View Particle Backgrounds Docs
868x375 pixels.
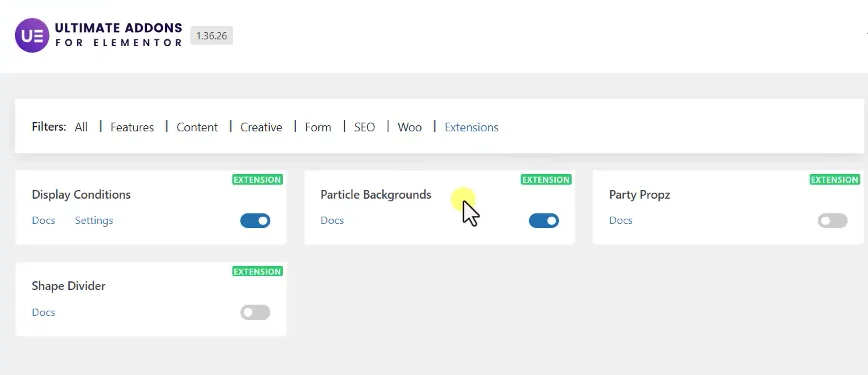[x=332, y=220]
